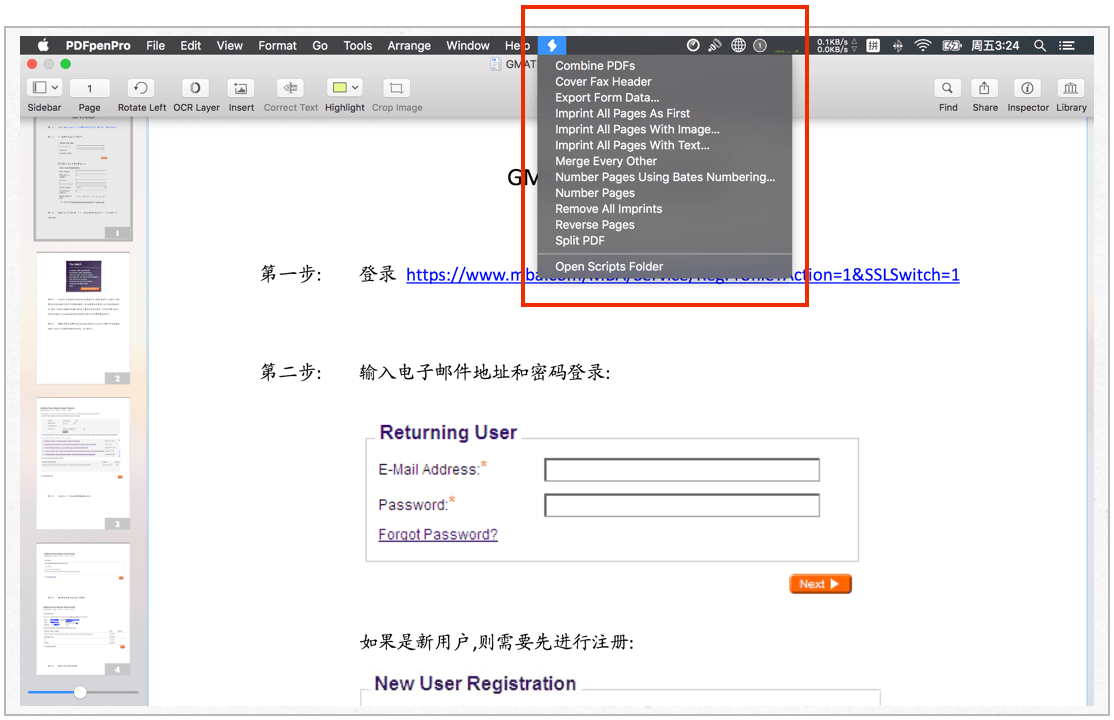Open Notification Center list icon
Screen dimensions: 1114x720
(x=1066, y=45)
